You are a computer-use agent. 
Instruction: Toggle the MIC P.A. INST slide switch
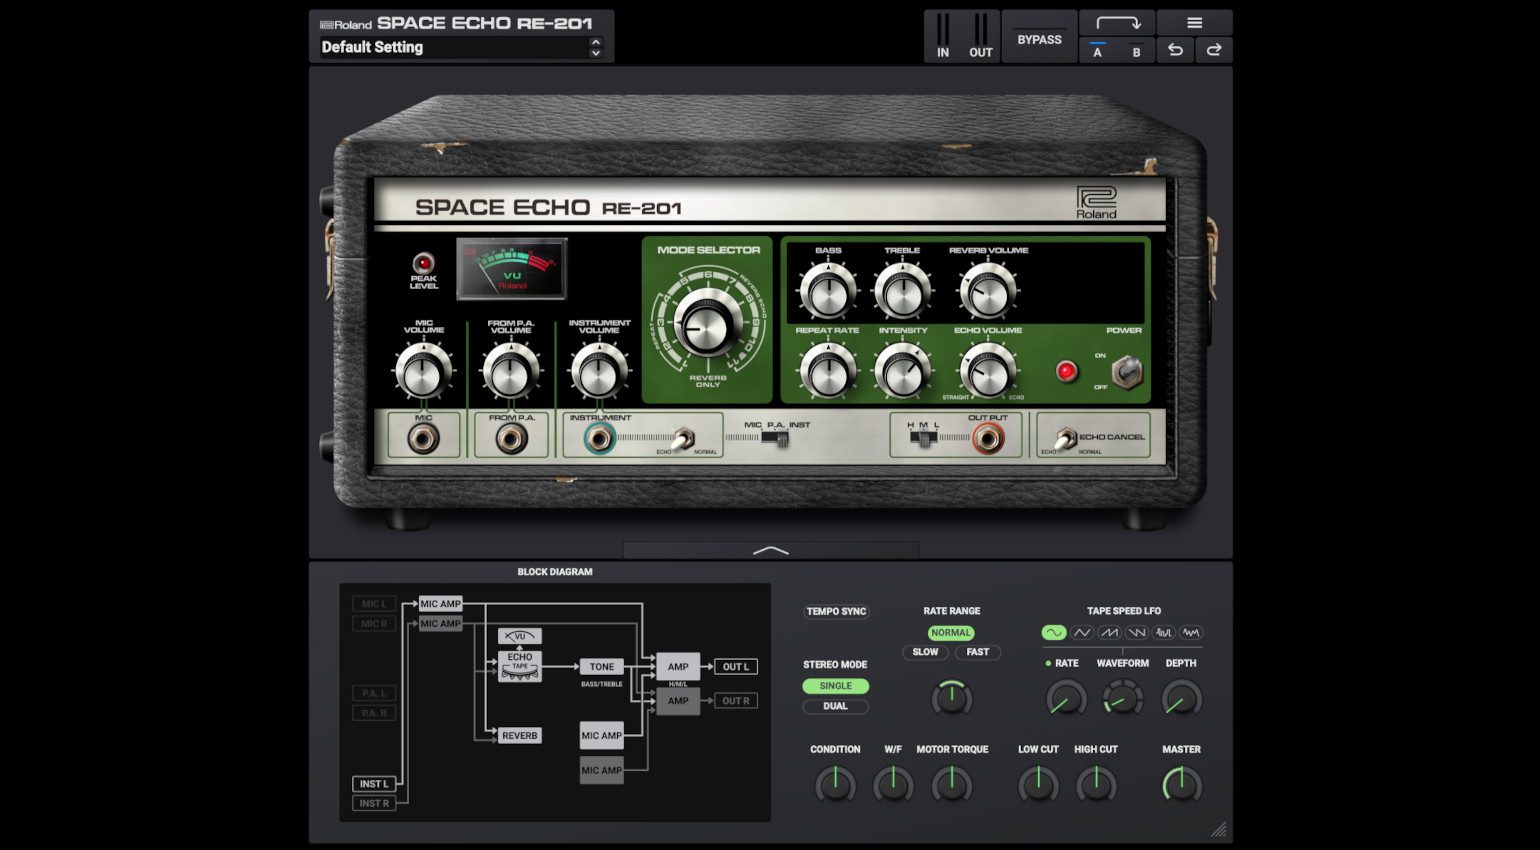pyautogui.click(x=775, y=438)
